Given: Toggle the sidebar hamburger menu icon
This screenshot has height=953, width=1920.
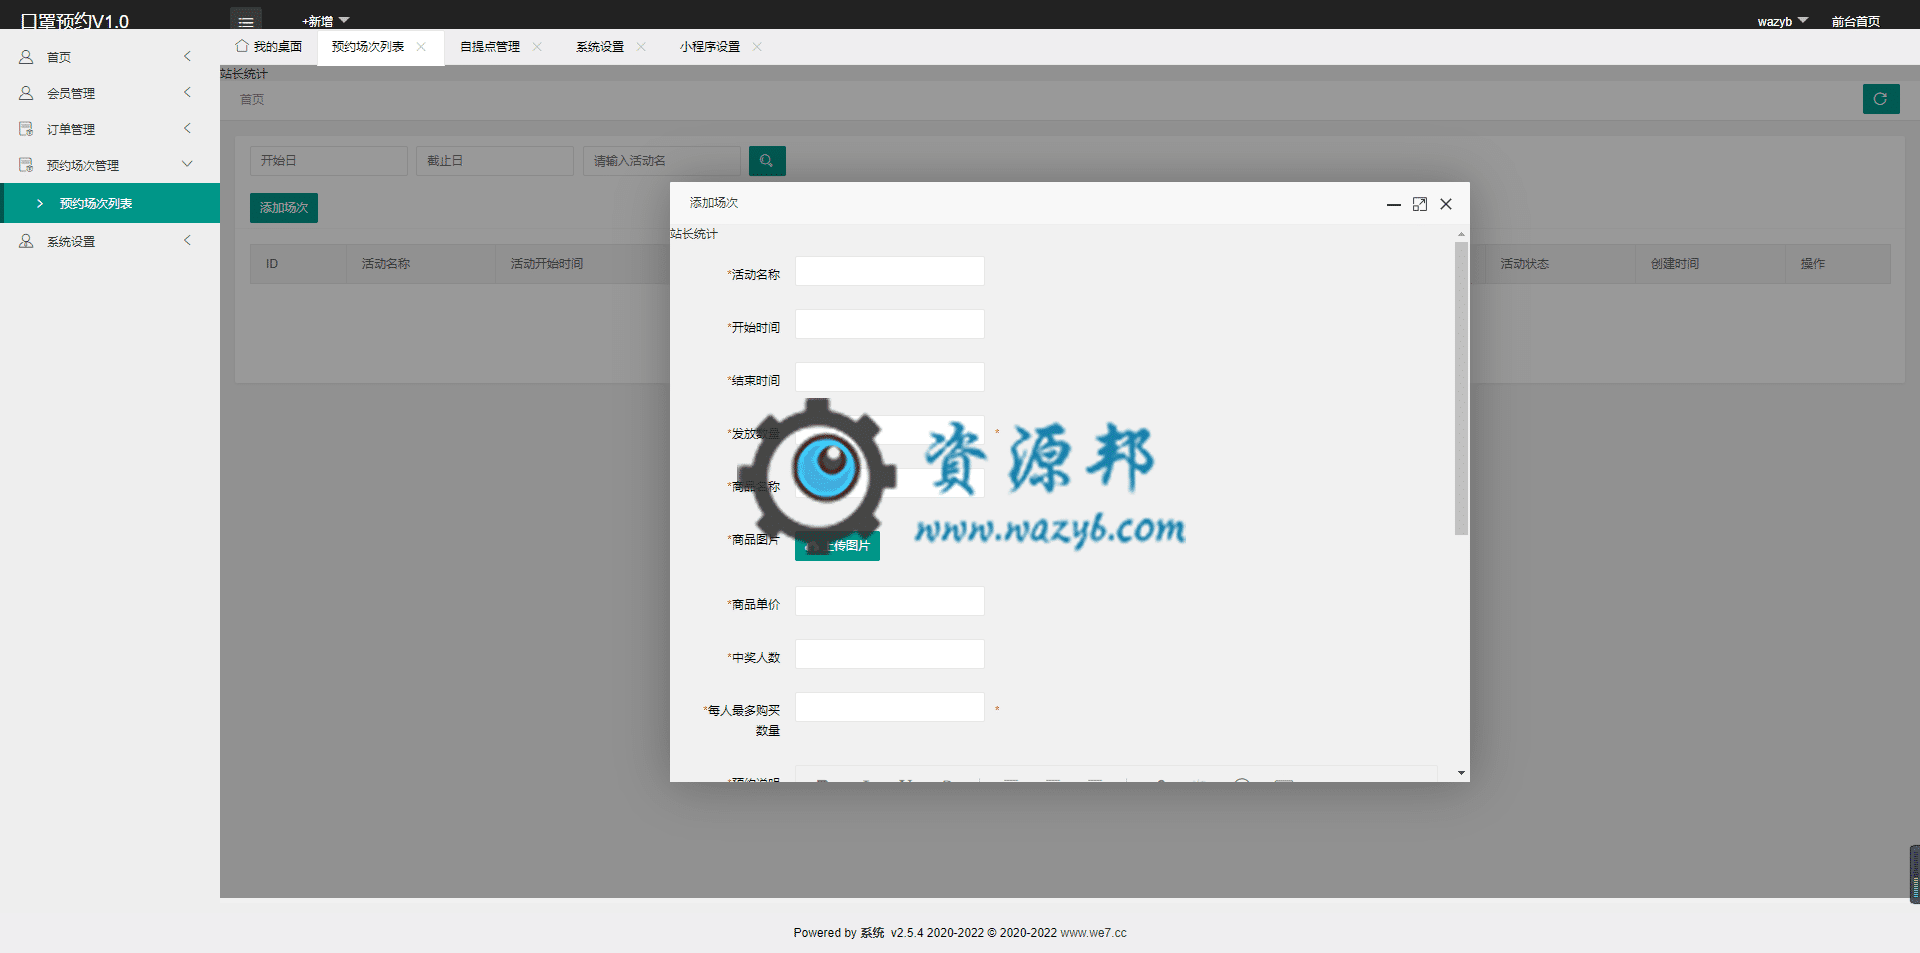Looking at the screenshot, I should pyautogui.click(x=245, y=21).
